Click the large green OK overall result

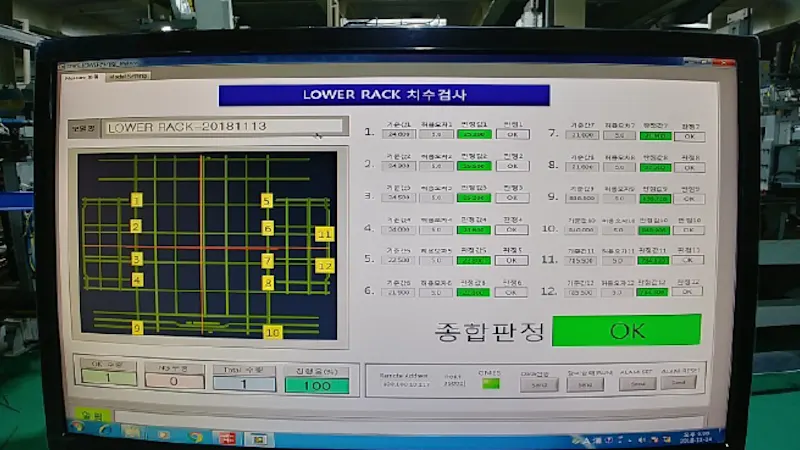[x=626, y=330]
